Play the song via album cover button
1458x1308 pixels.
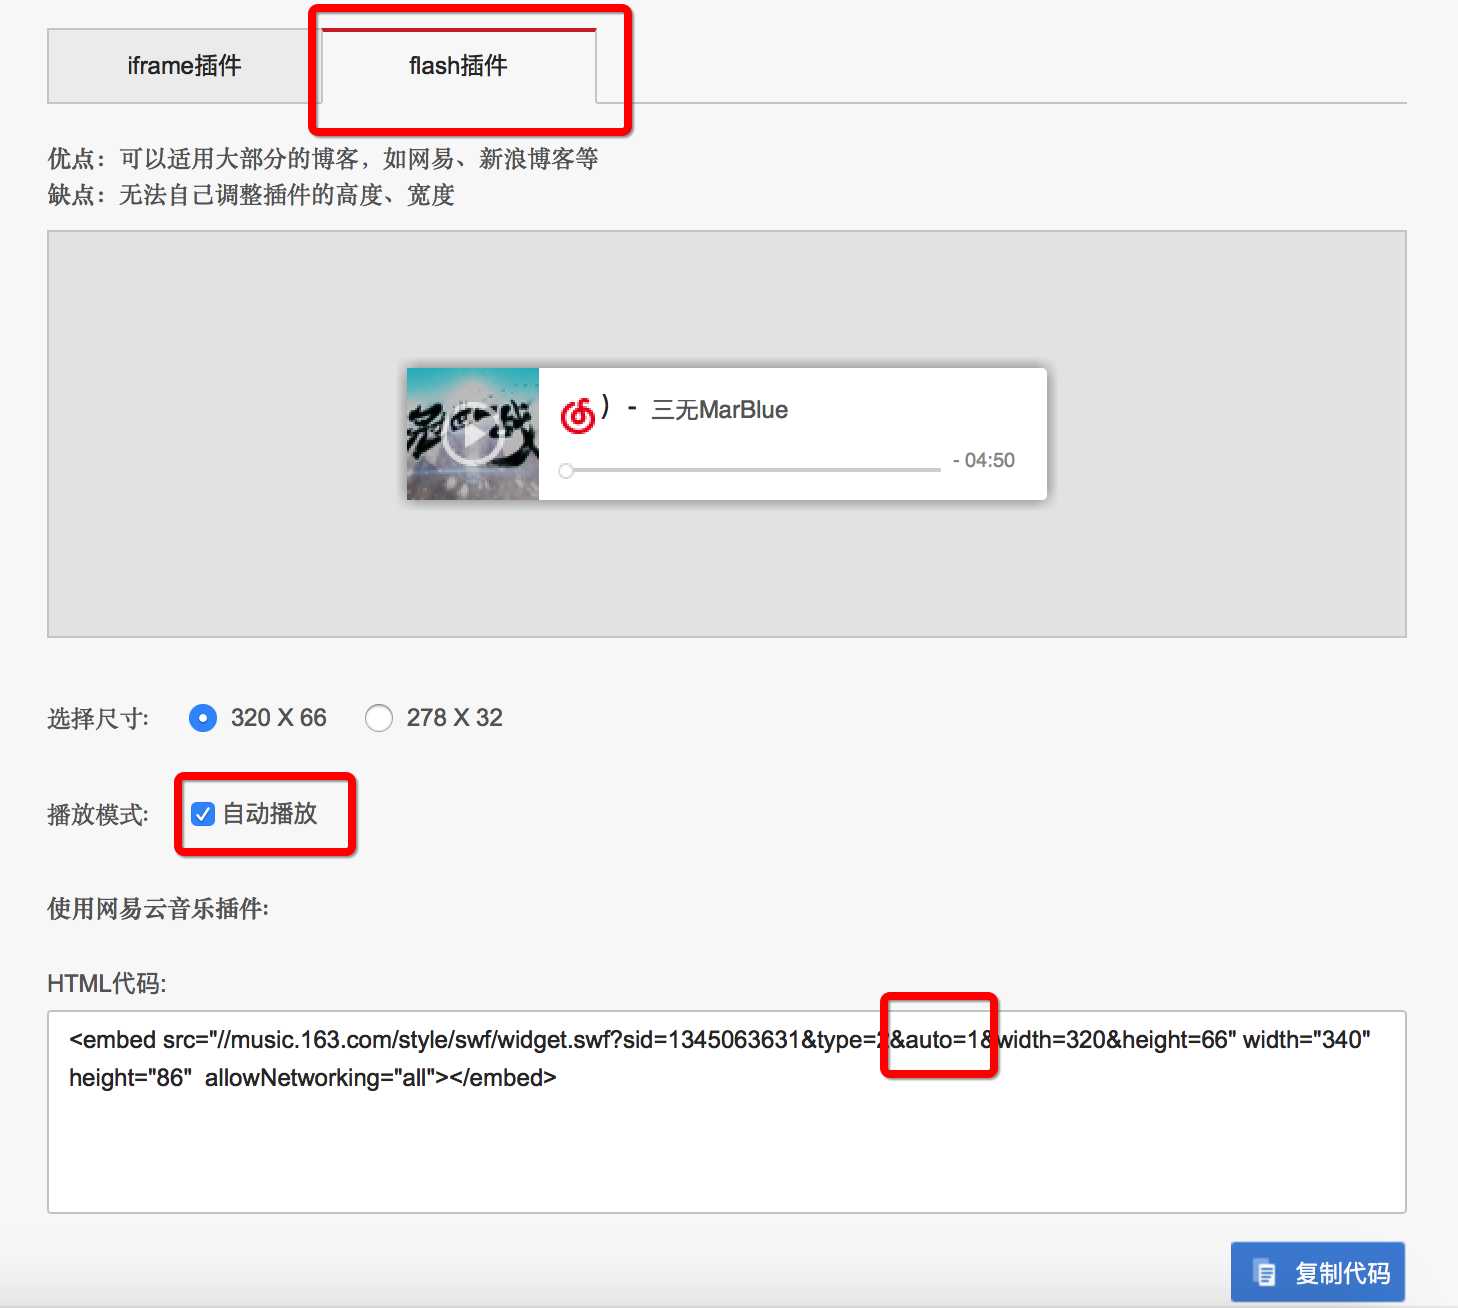coord(473,434)
